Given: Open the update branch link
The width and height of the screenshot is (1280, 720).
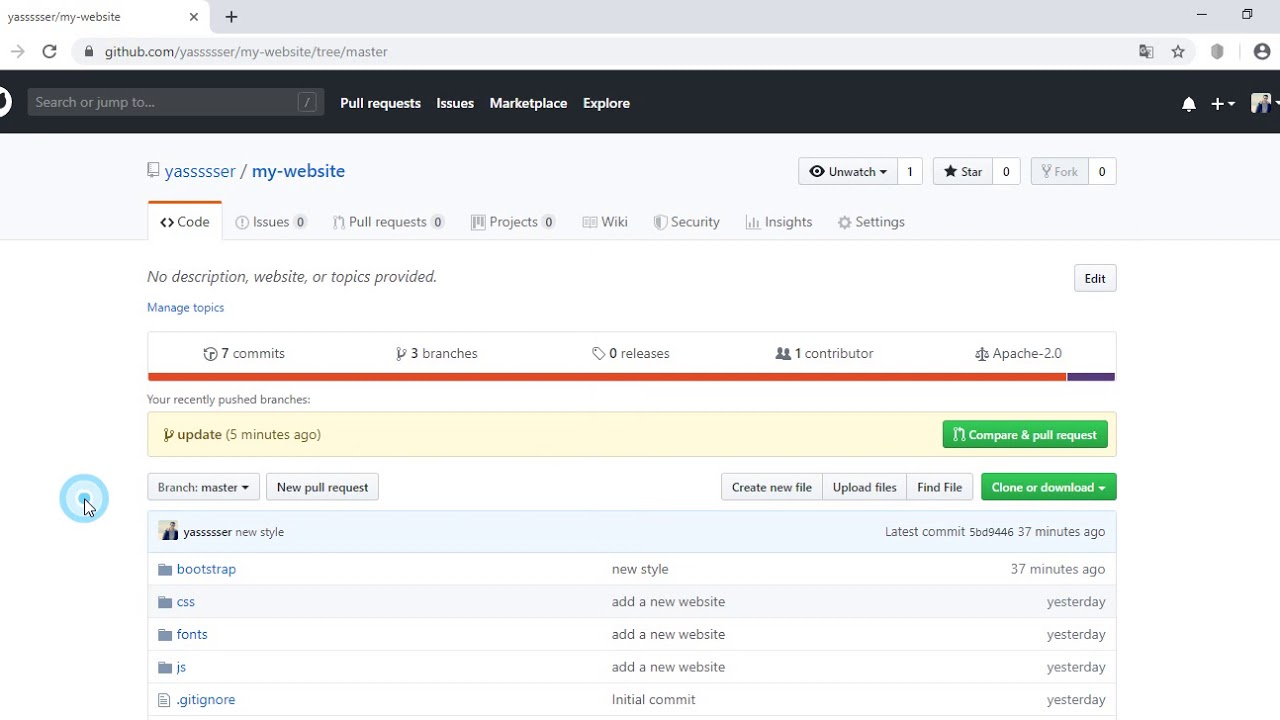Looking at the screenshot, I should (x=199, y=434).
